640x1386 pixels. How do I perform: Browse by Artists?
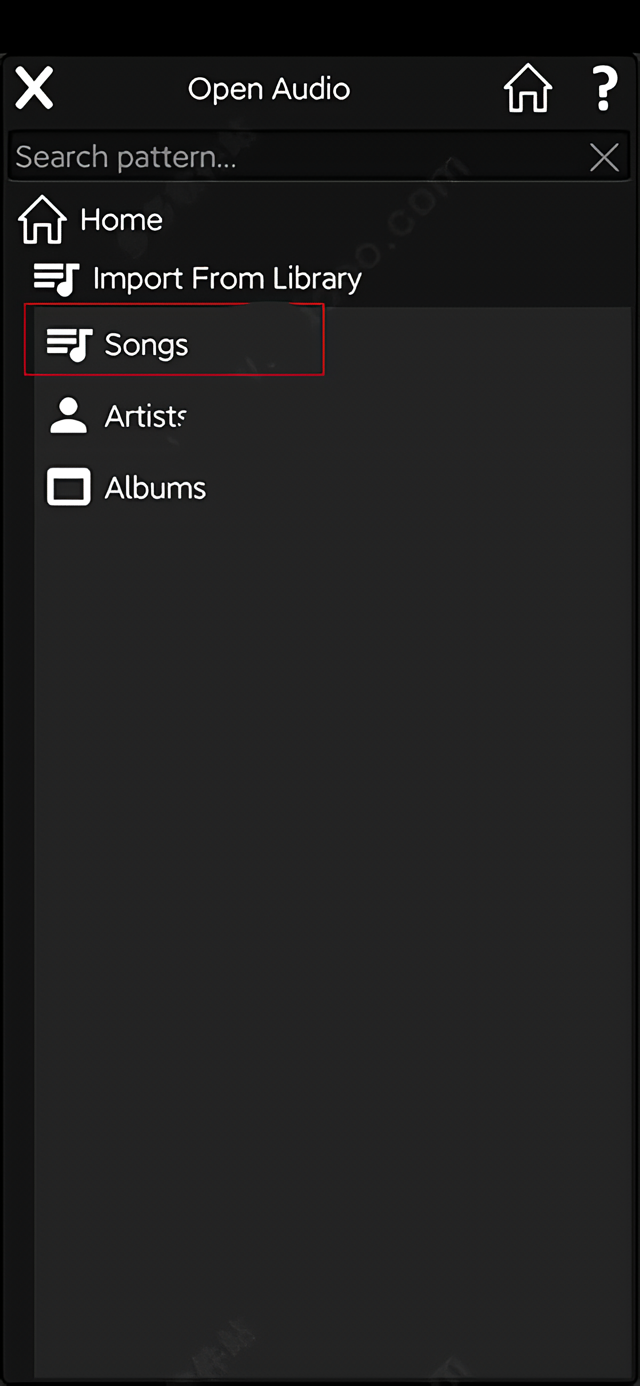point(146,416)
